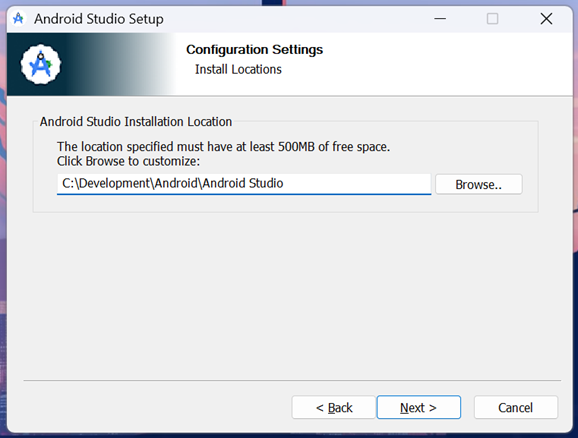This screenshot has width=578, height=438.
Task: Click the Install Locations subtitle
Action: 238,69
